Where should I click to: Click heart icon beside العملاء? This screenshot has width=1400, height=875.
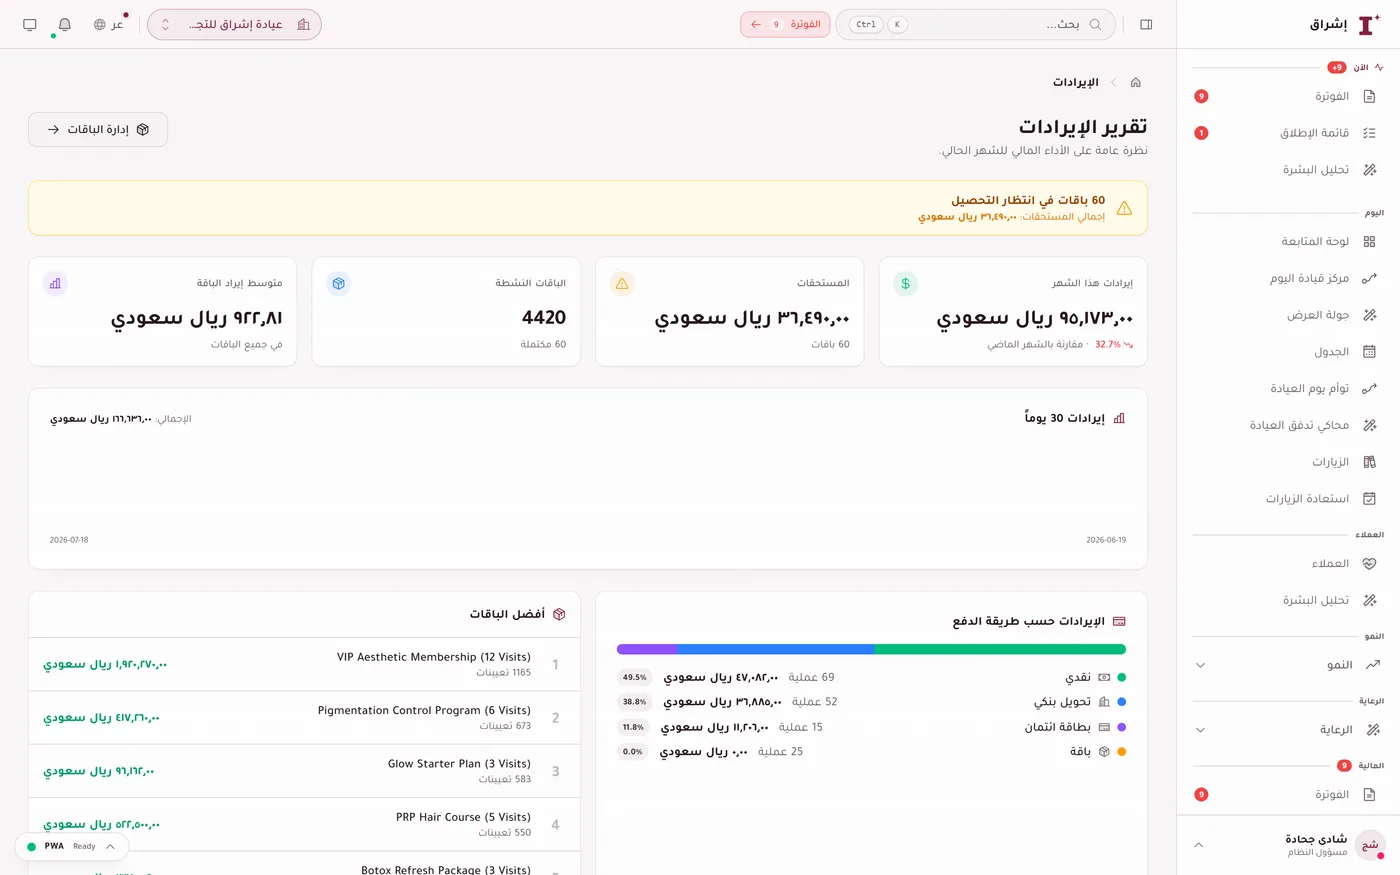click(1370, 563)
